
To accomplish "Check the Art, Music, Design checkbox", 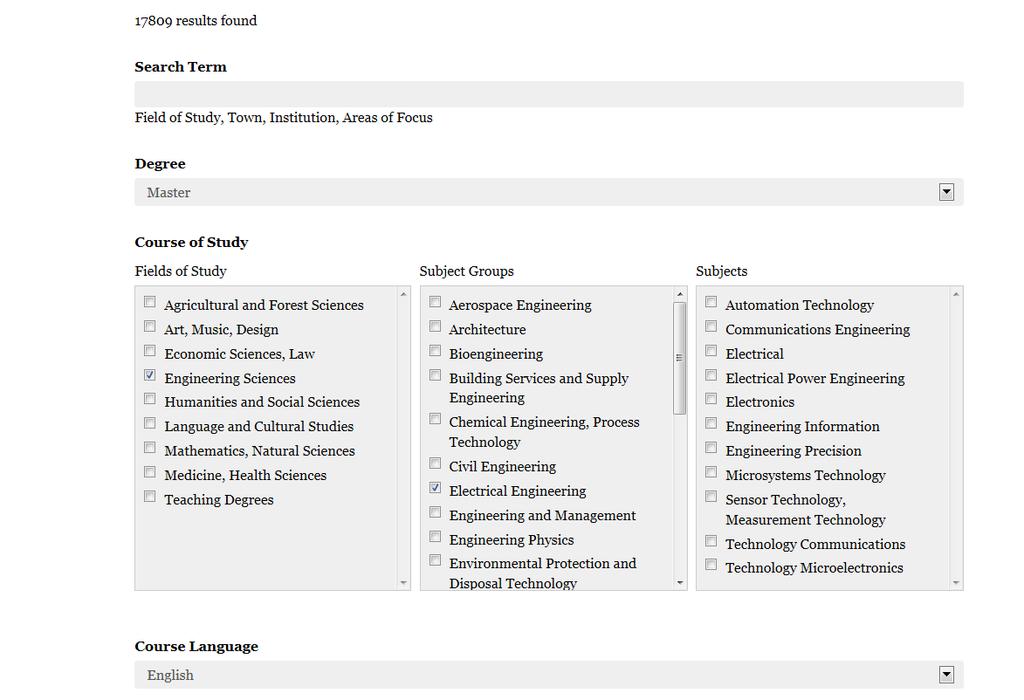I will 150,326.
